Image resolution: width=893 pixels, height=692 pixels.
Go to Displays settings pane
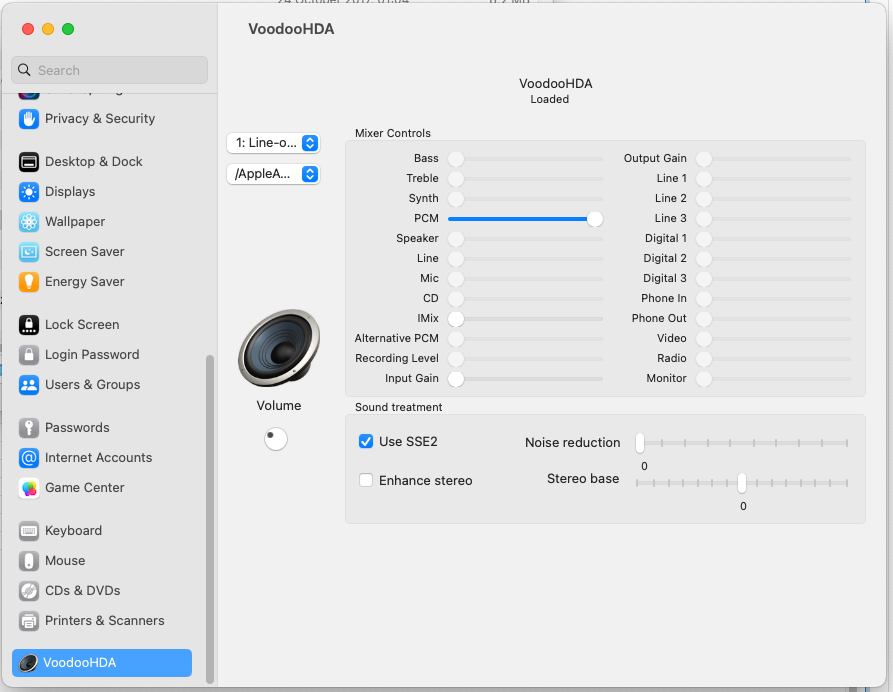[x=102, y=192]
